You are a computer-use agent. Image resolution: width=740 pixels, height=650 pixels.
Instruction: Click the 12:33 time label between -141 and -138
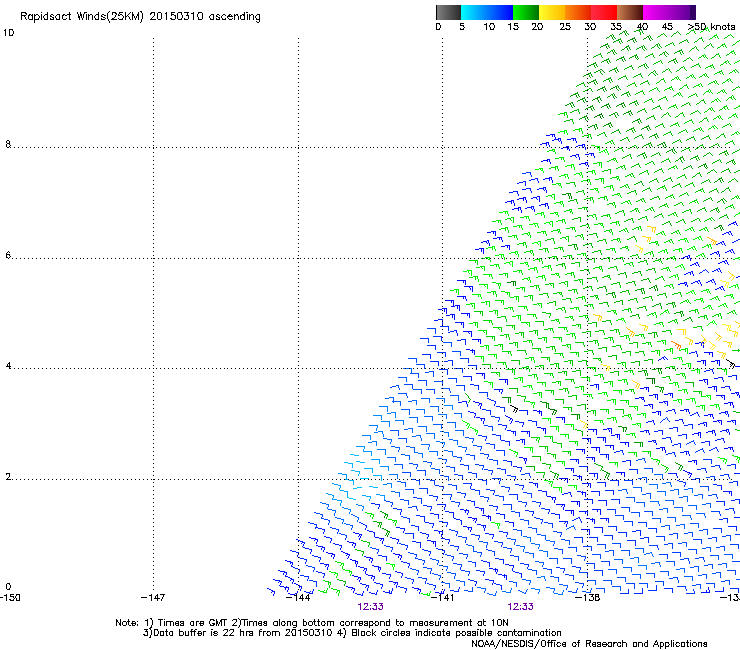(520, 607)
